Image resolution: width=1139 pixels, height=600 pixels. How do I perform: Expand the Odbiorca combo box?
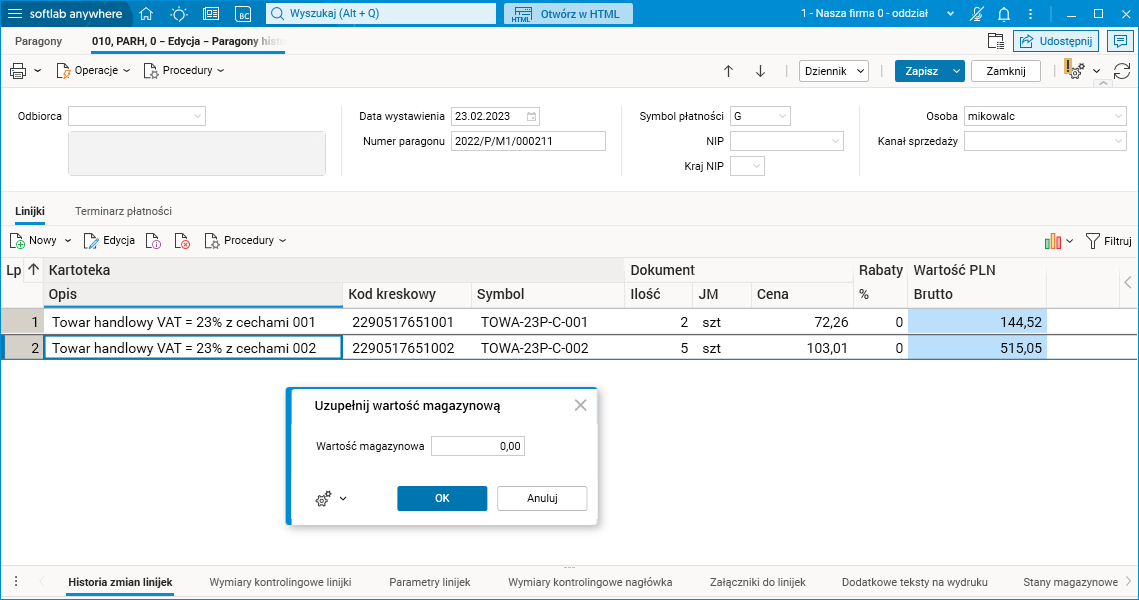click(198, 116)
